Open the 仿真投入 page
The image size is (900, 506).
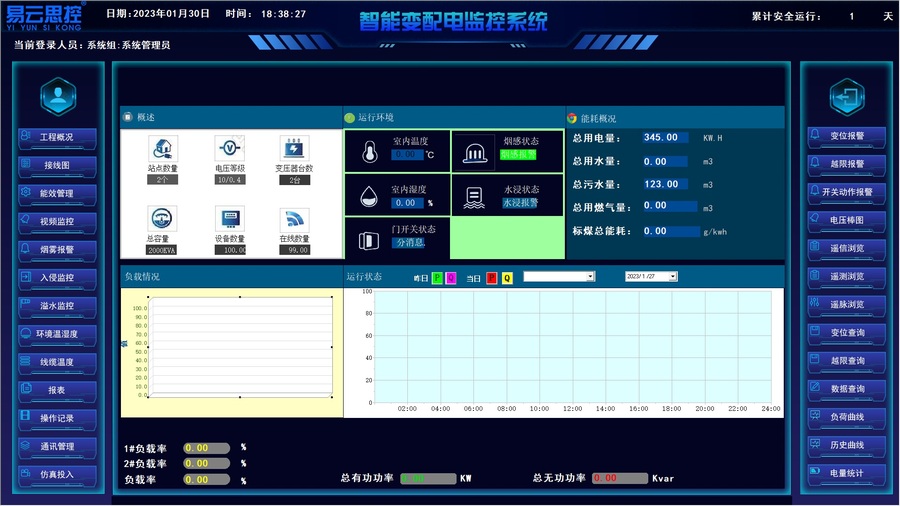57,475
